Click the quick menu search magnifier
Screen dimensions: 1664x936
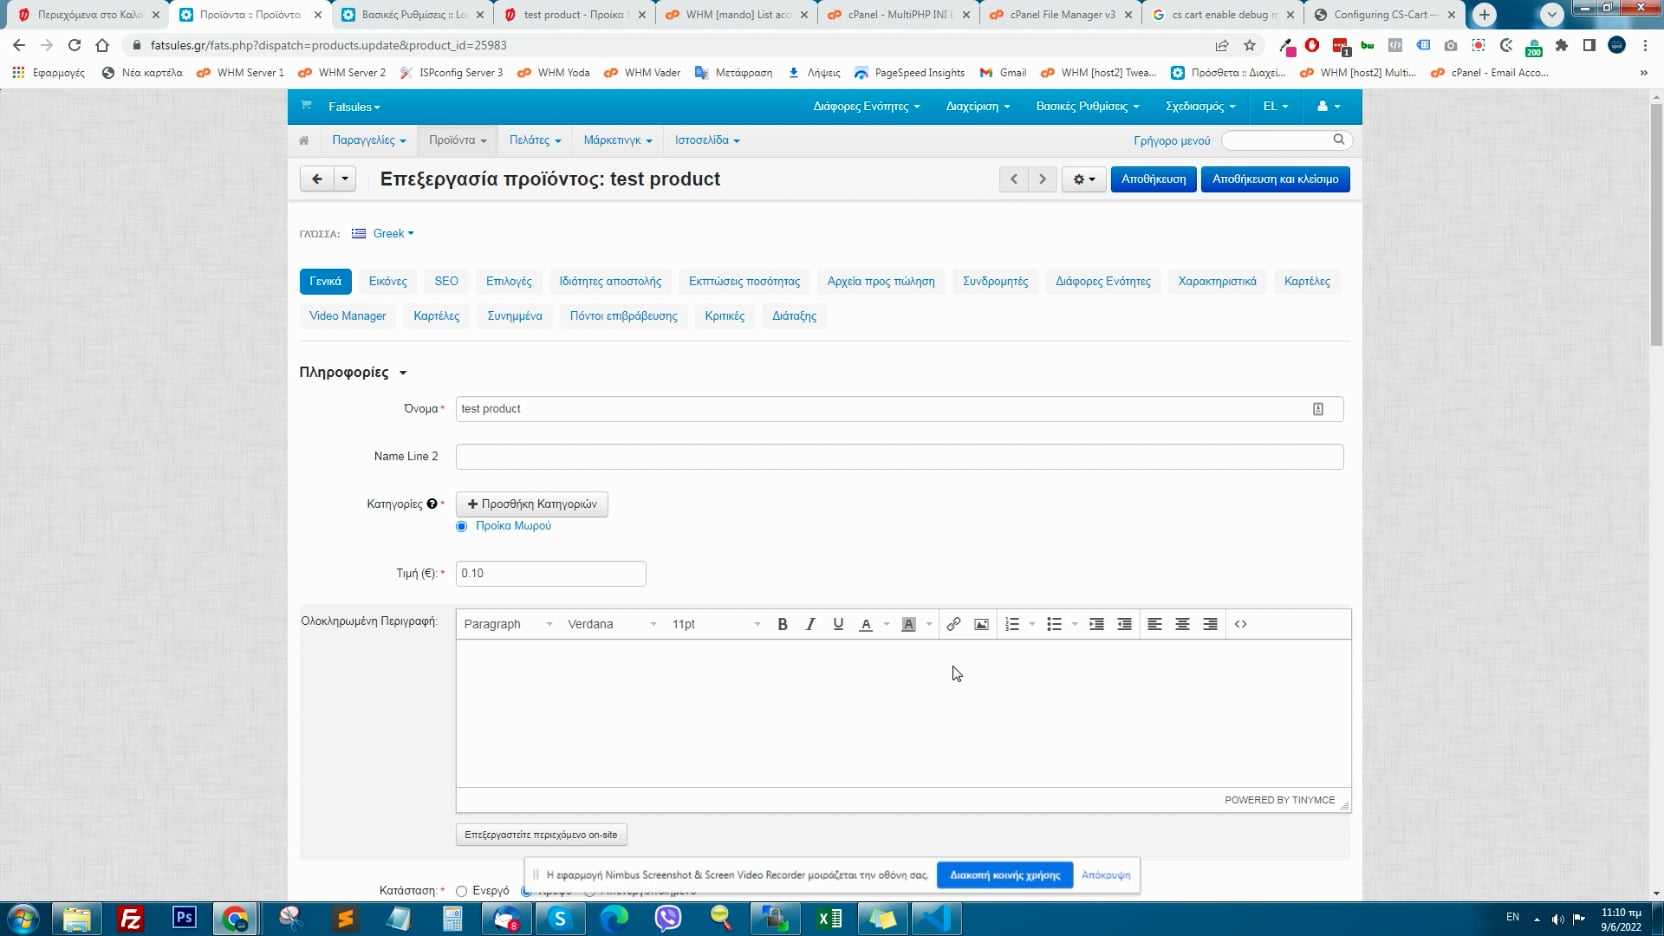[1338, 140]
